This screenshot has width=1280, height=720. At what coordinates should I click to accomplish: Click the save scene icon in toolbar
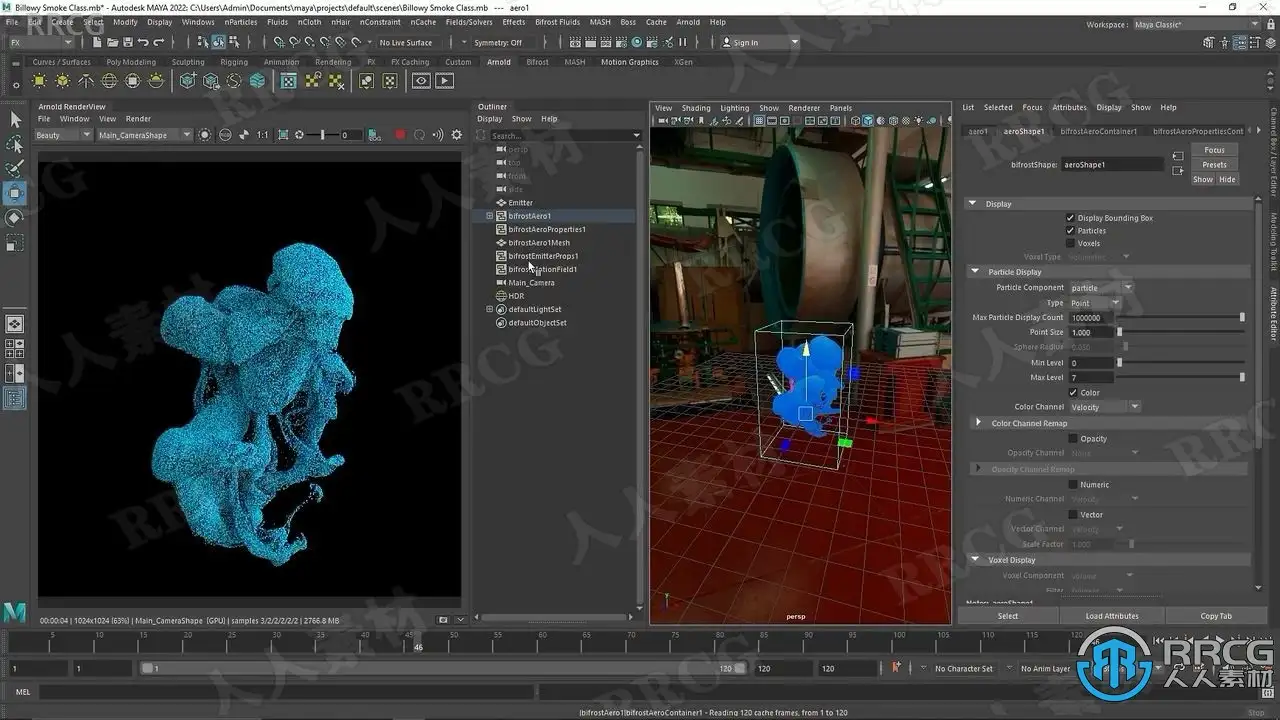127,42
